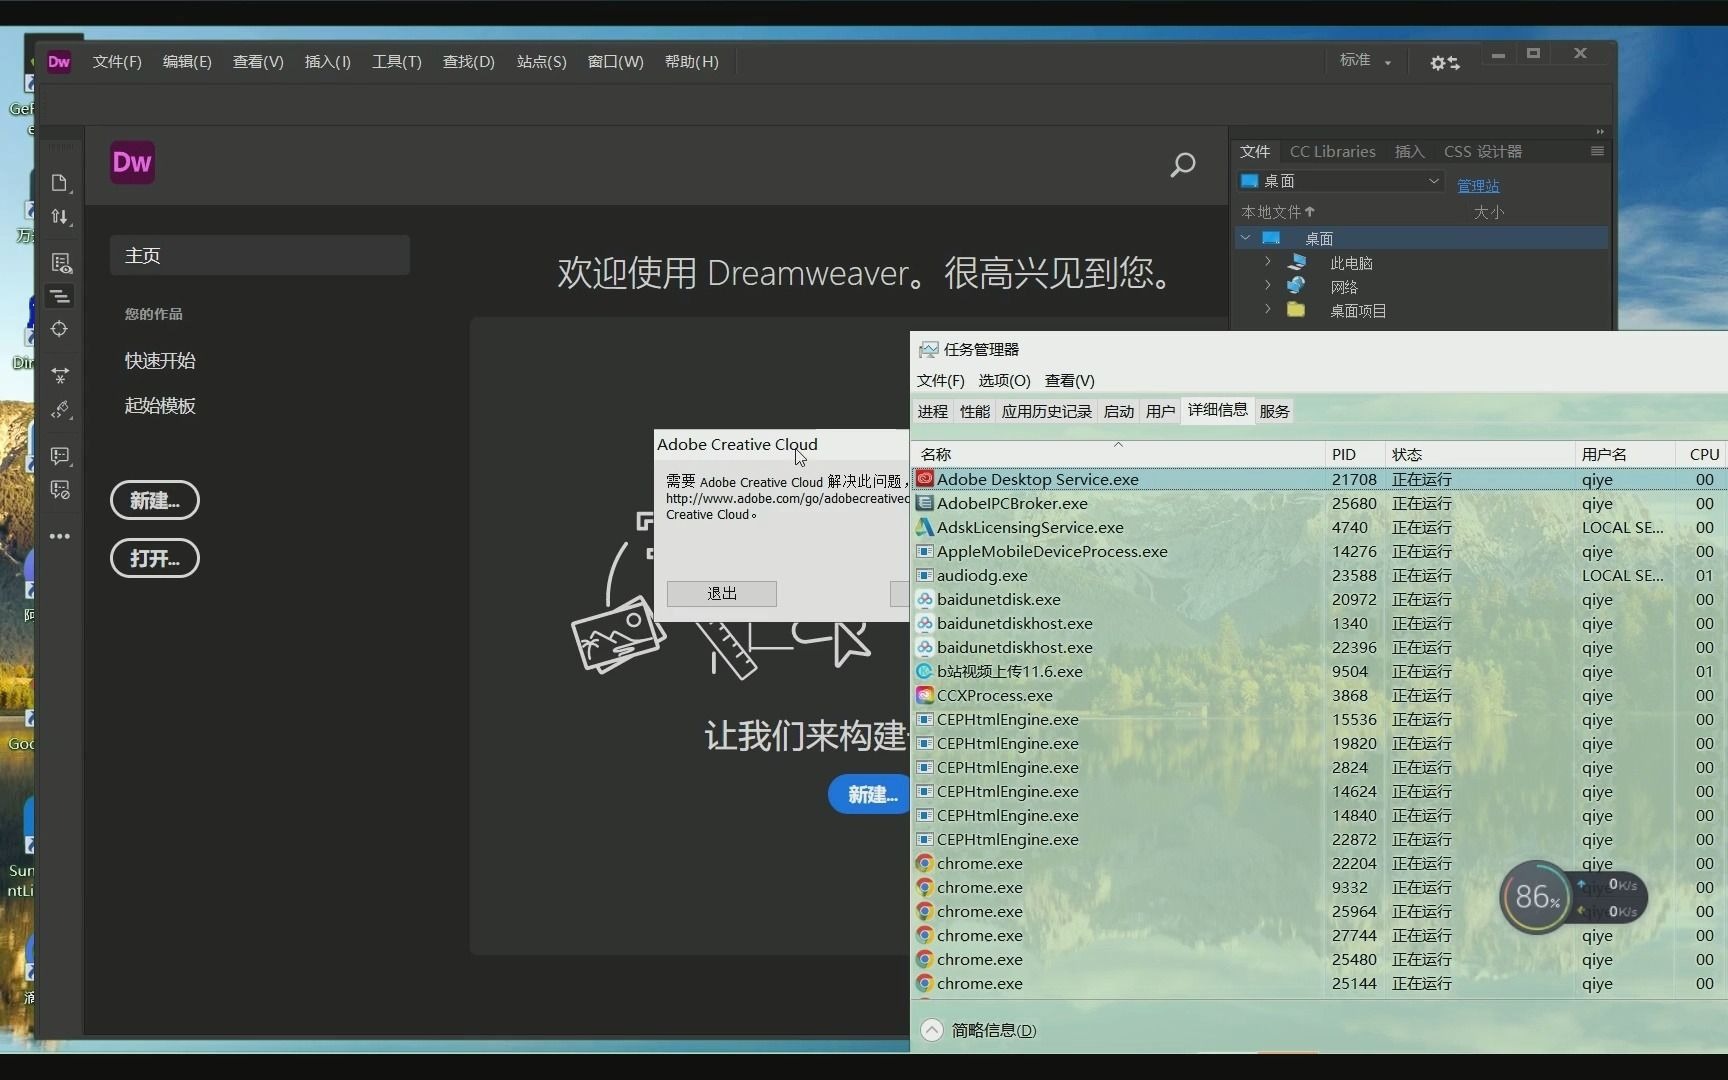
Task: Switch to Task Manager 性能 tab
Action: pyautogui.click(x=975, y=411)
